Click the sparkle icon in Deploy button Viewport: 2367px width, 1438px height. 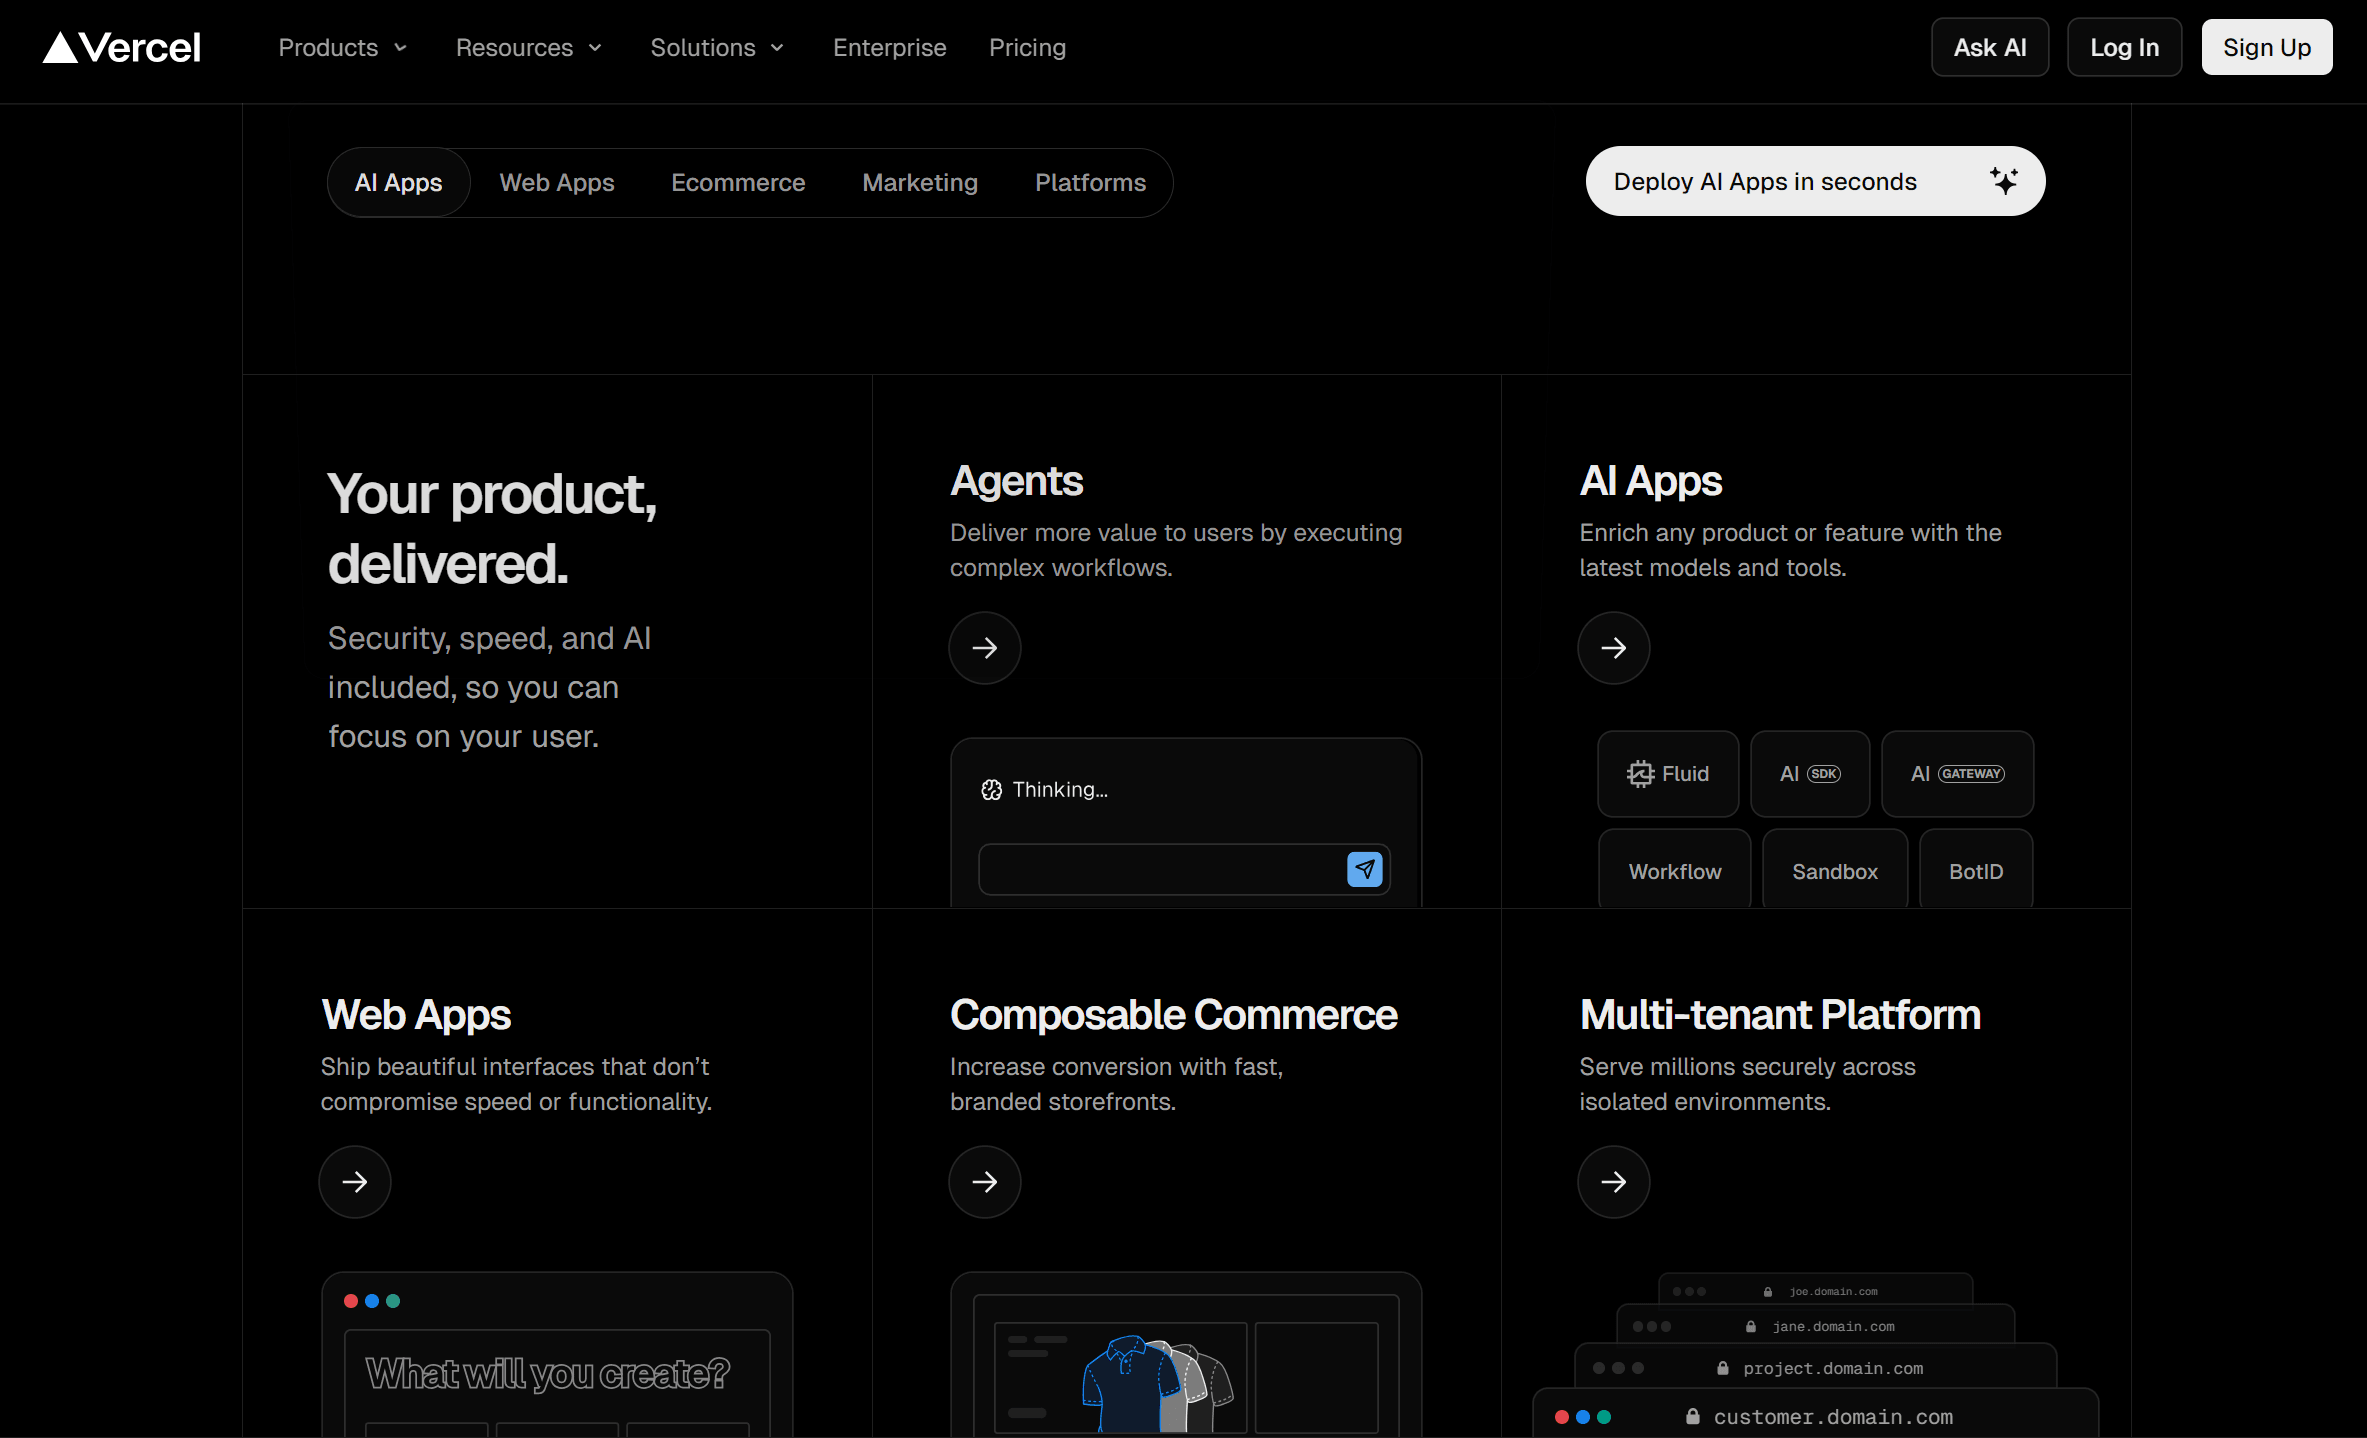click(x=2003, y=181)
